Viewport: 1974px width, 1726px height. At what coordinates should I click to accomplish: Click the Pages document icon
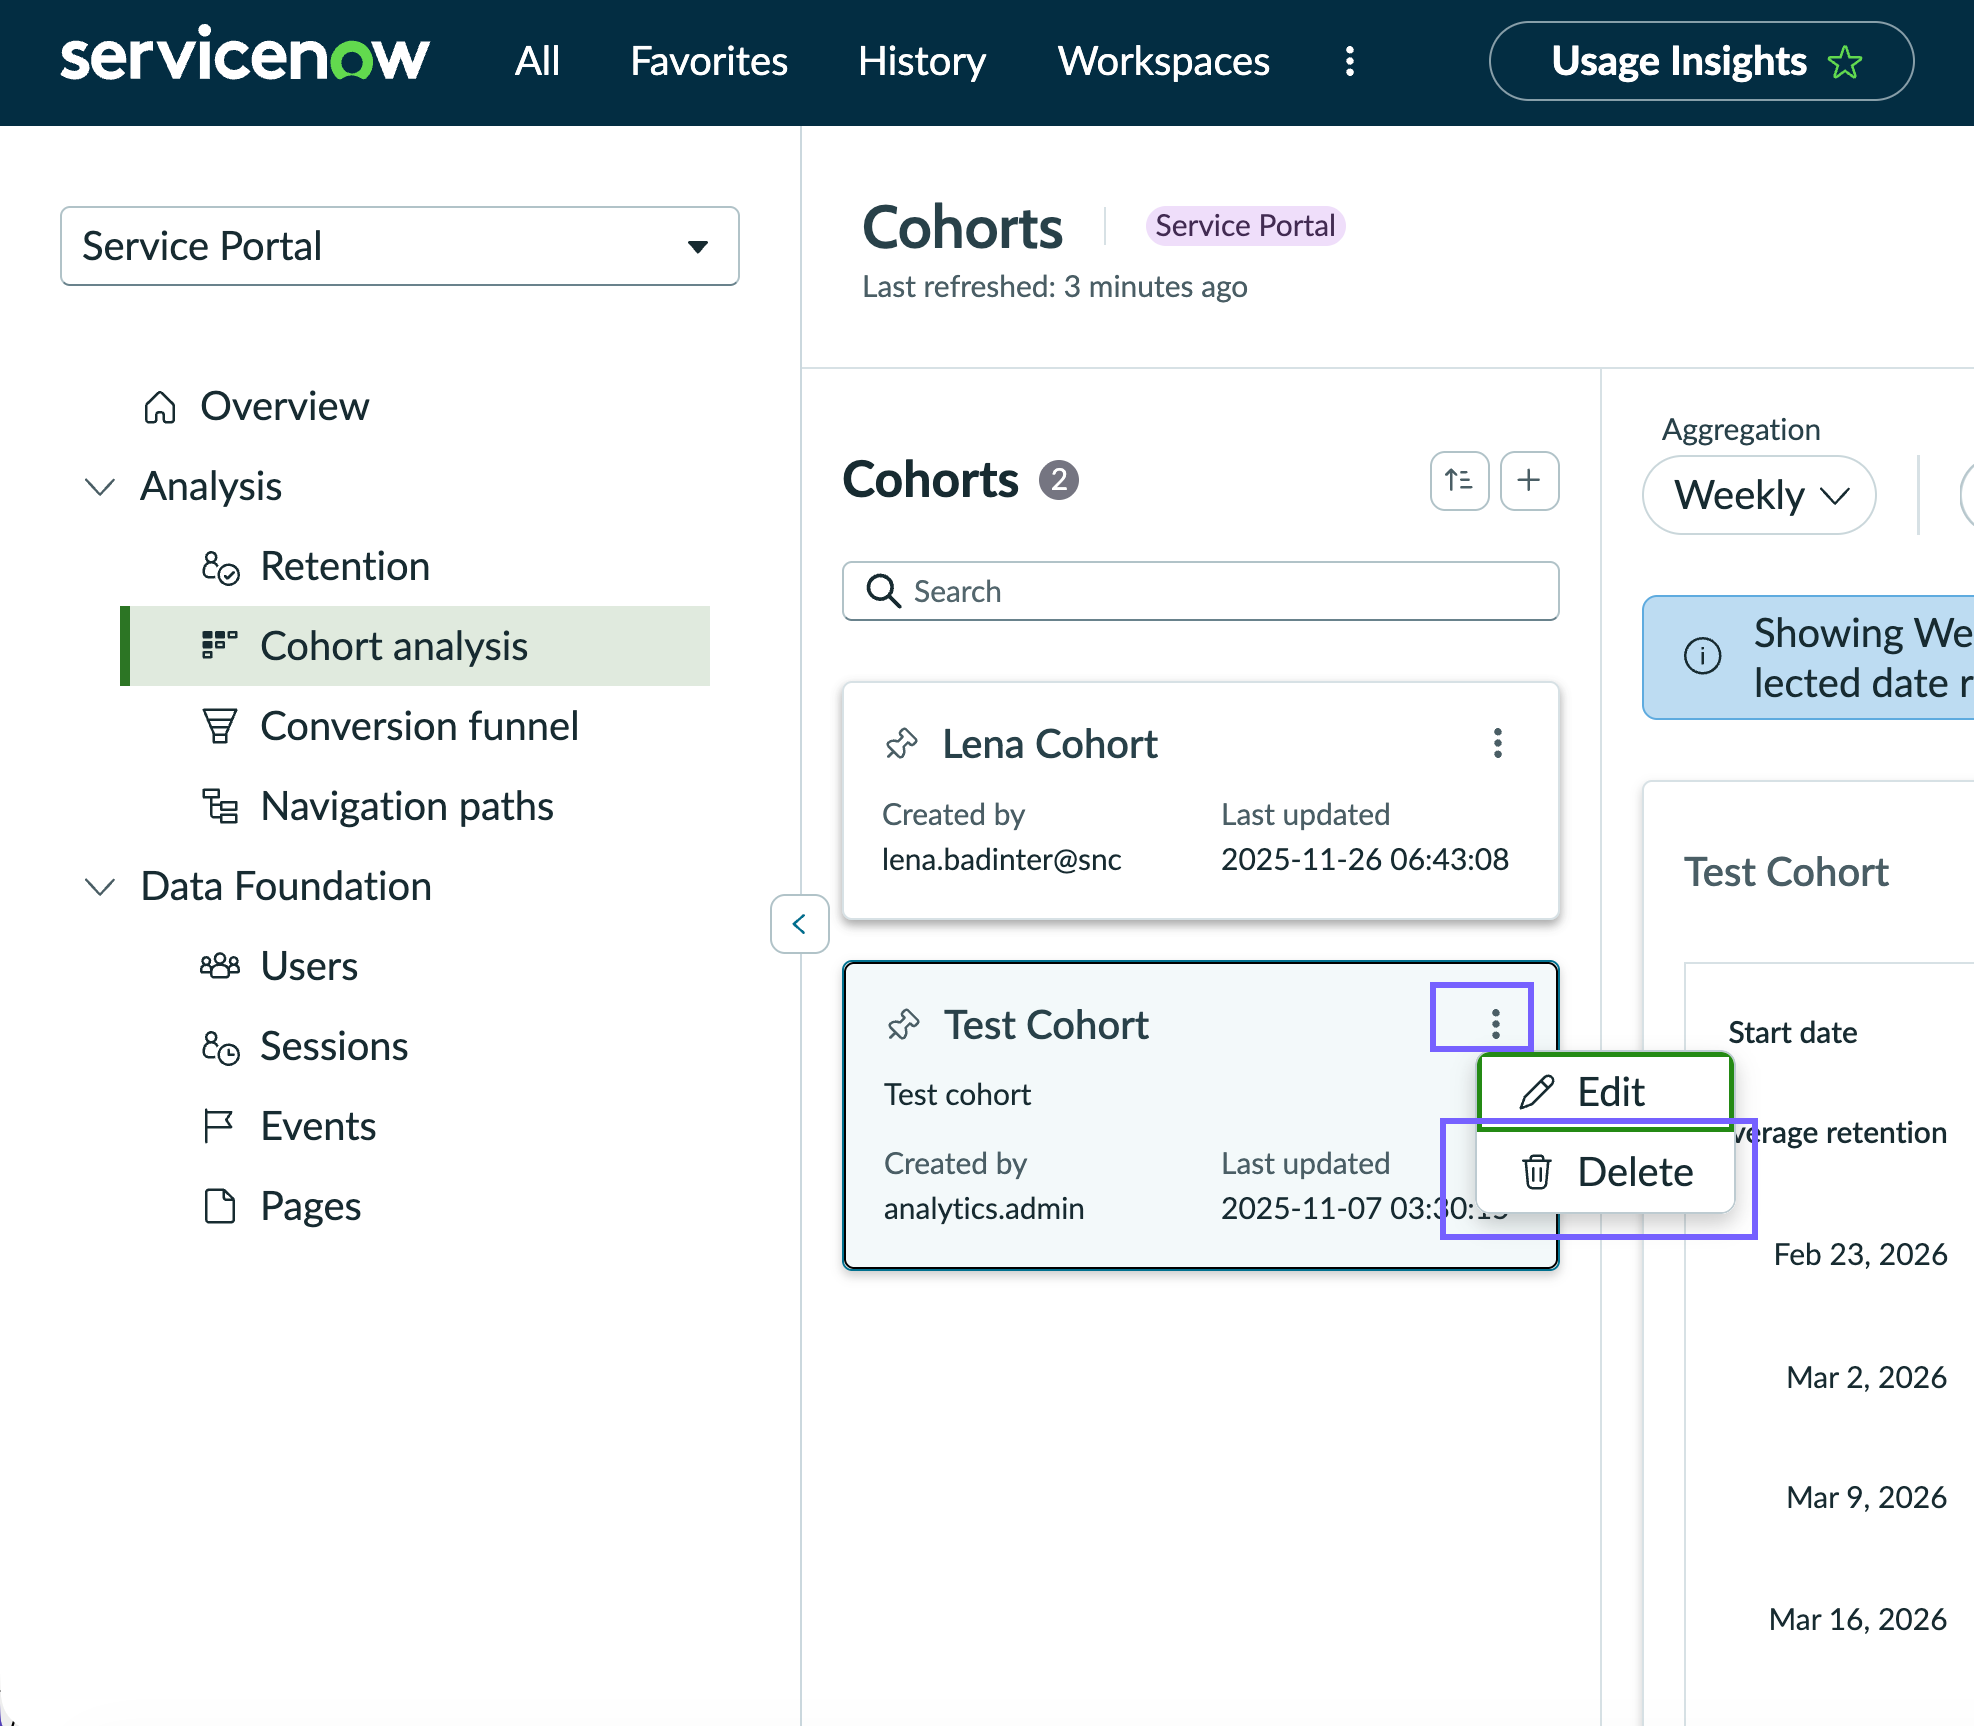pos(219,1206)
